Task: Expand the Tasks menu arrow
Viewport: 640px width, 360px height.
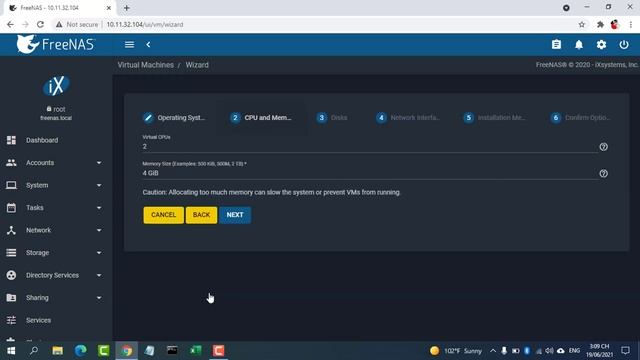Action: 99,208
